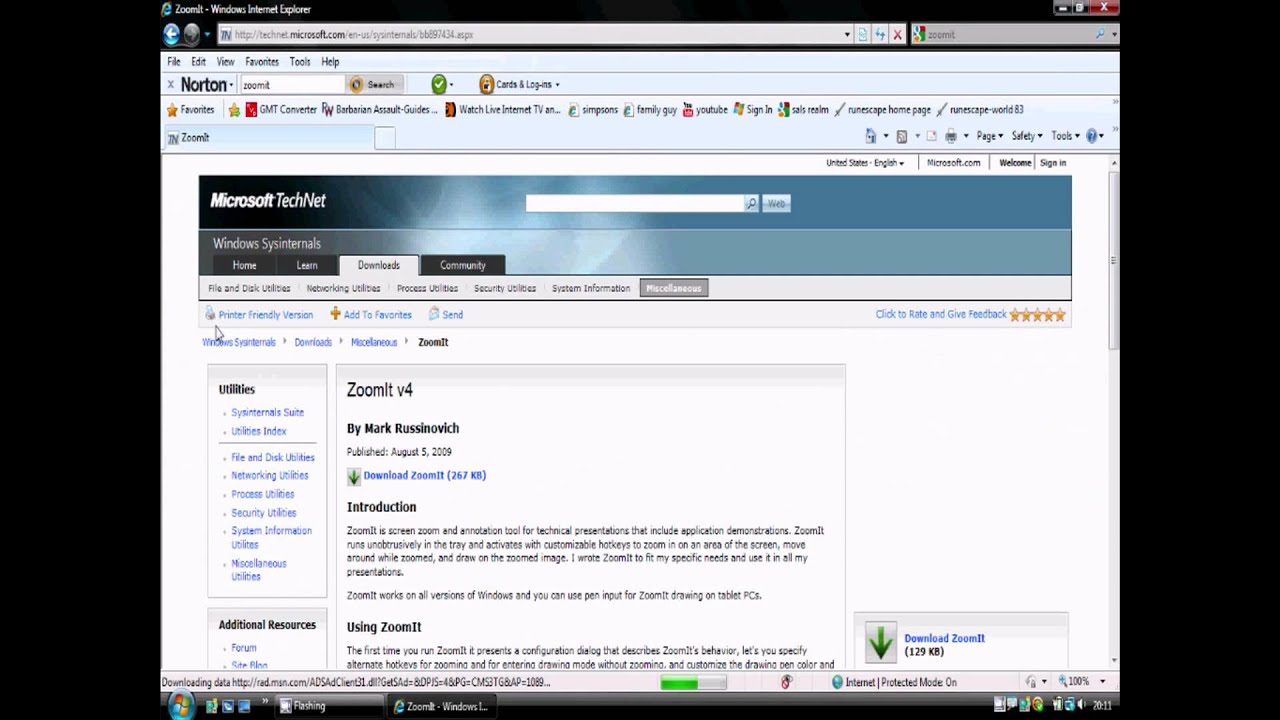Open Norton Cards & Log-ins lock icon
Screen dimensions: 1280x720
(486, 85)
